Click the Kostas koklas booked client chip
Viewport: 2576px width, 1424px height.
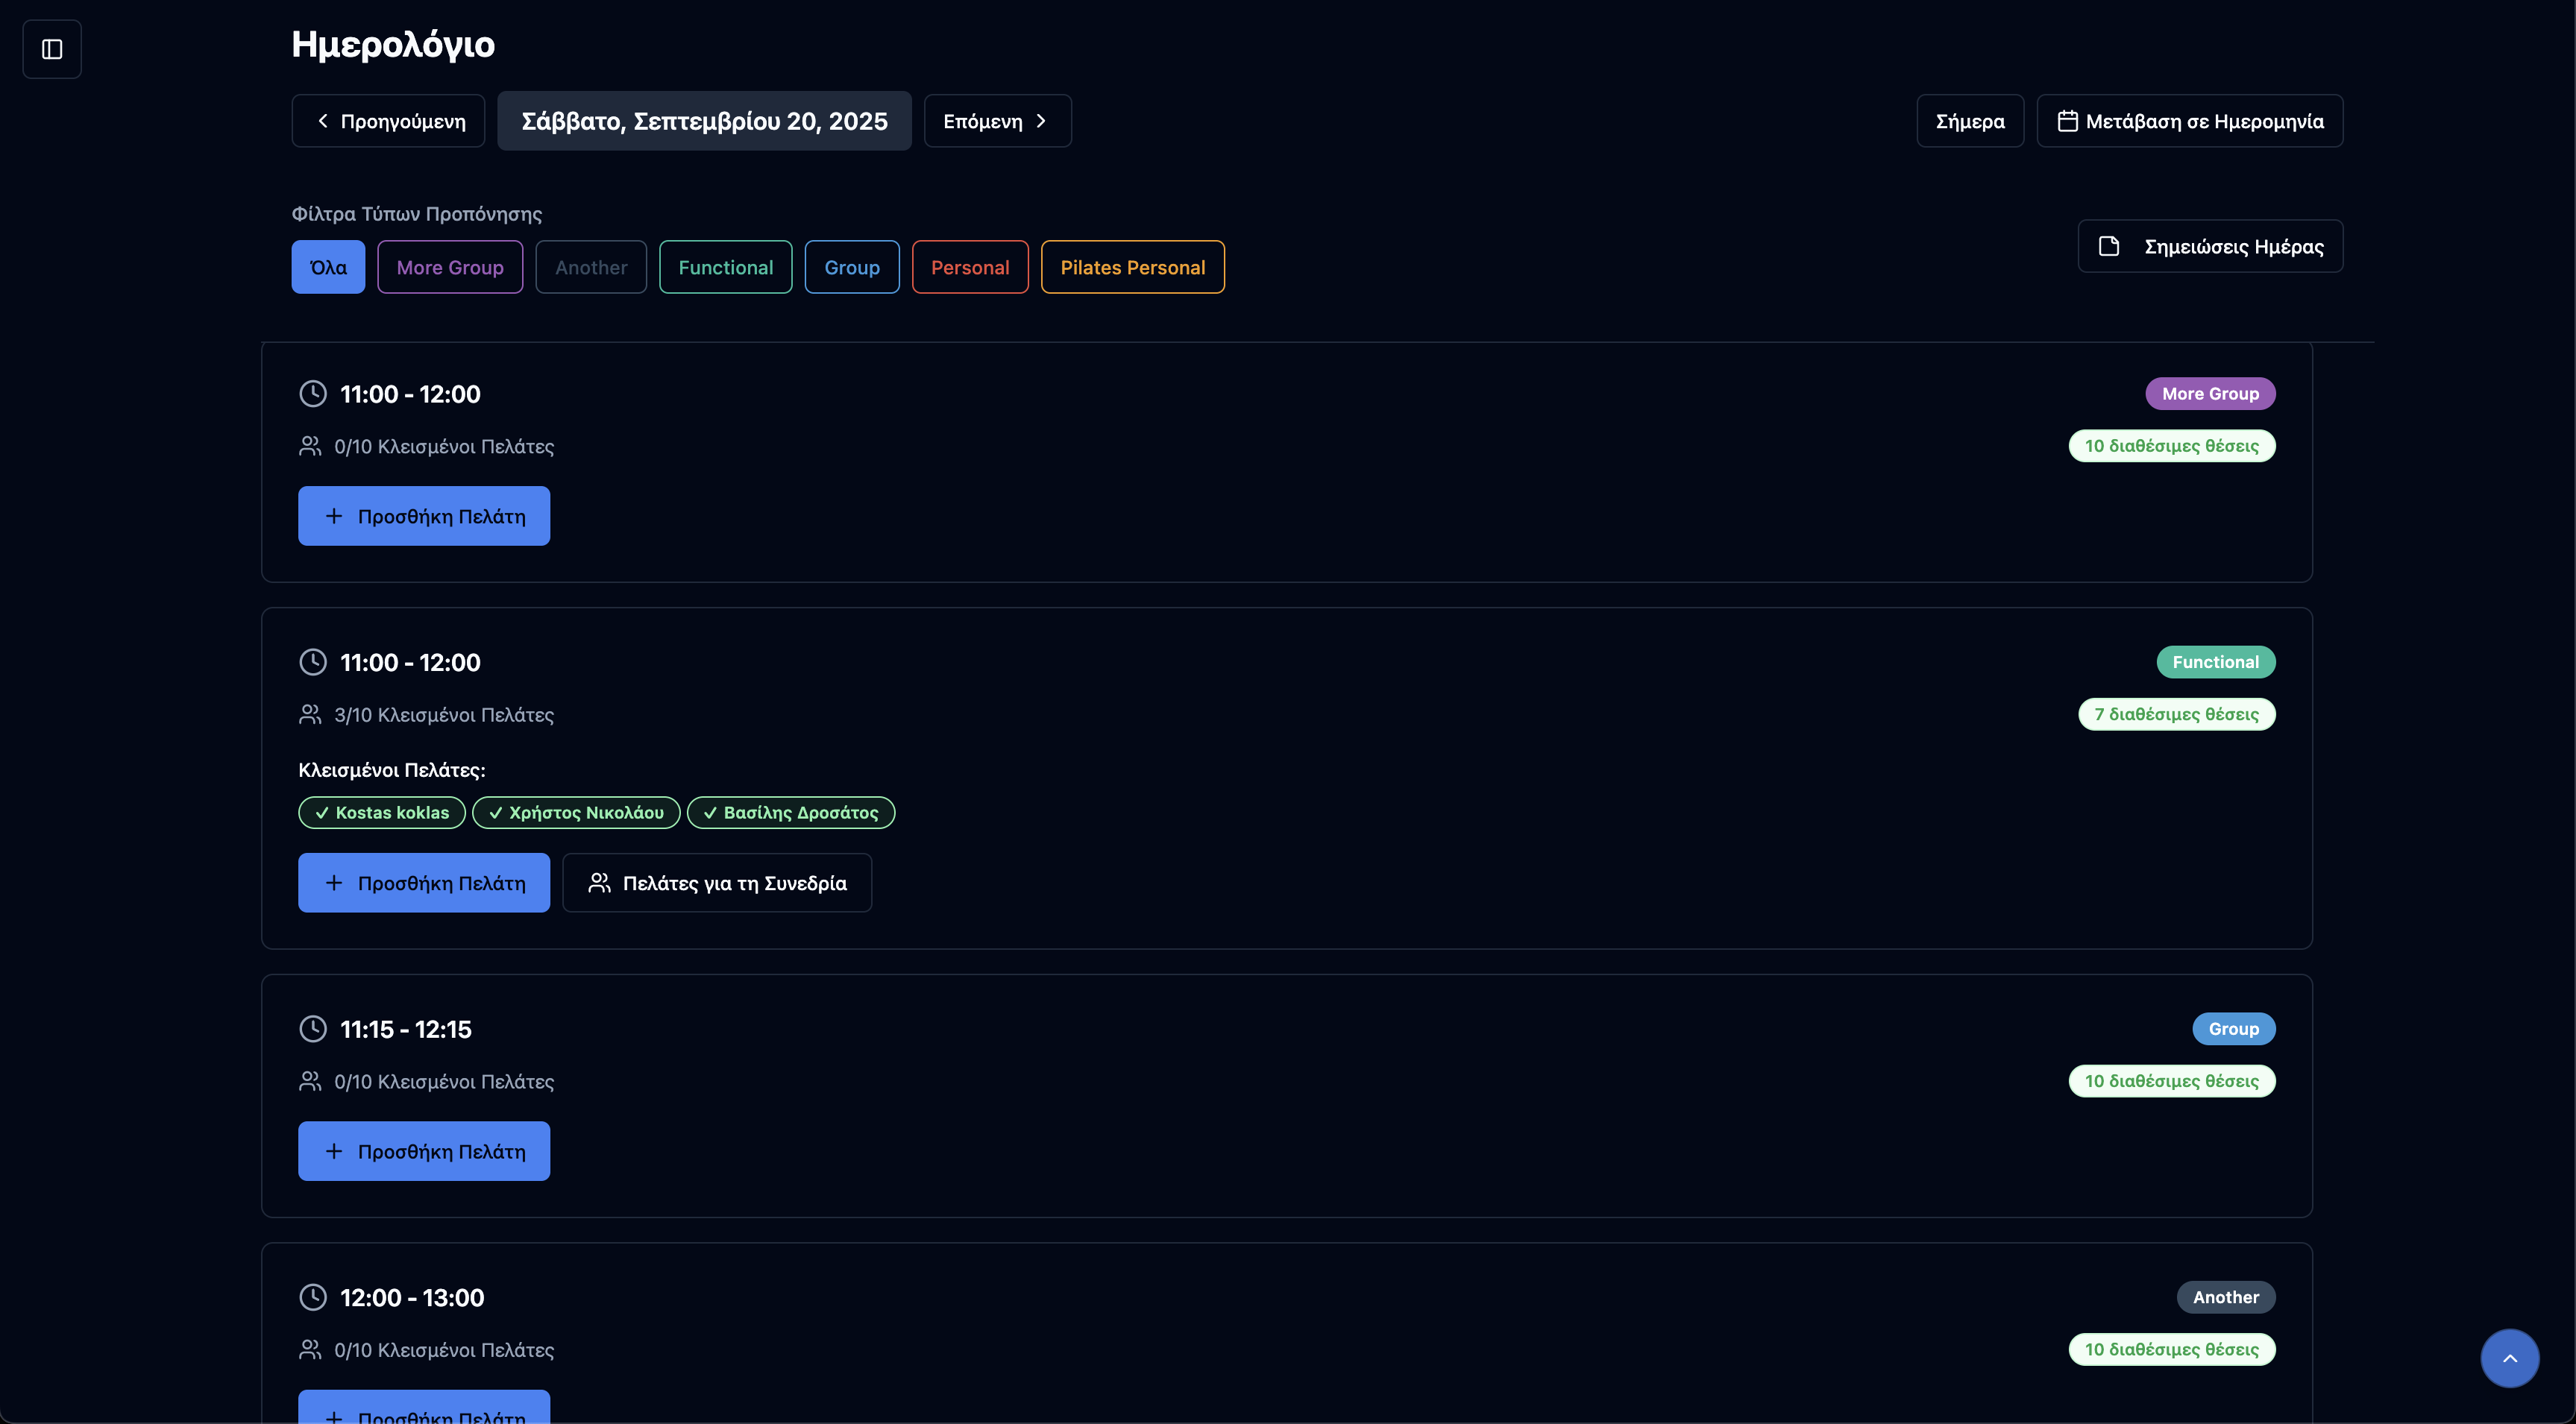coord(382,813)
